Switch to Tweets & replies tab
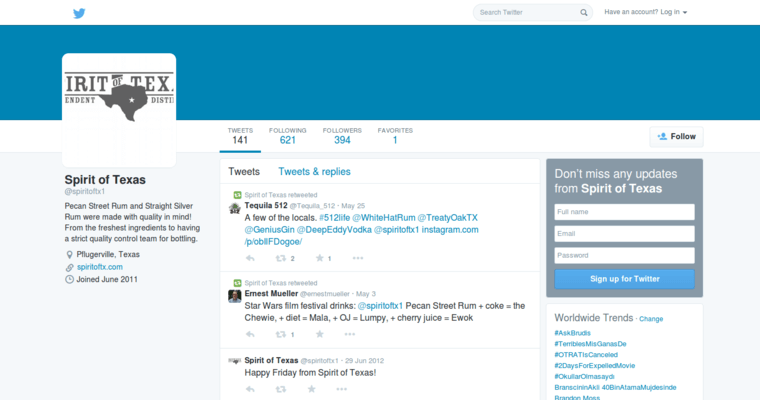 (314, 172)
